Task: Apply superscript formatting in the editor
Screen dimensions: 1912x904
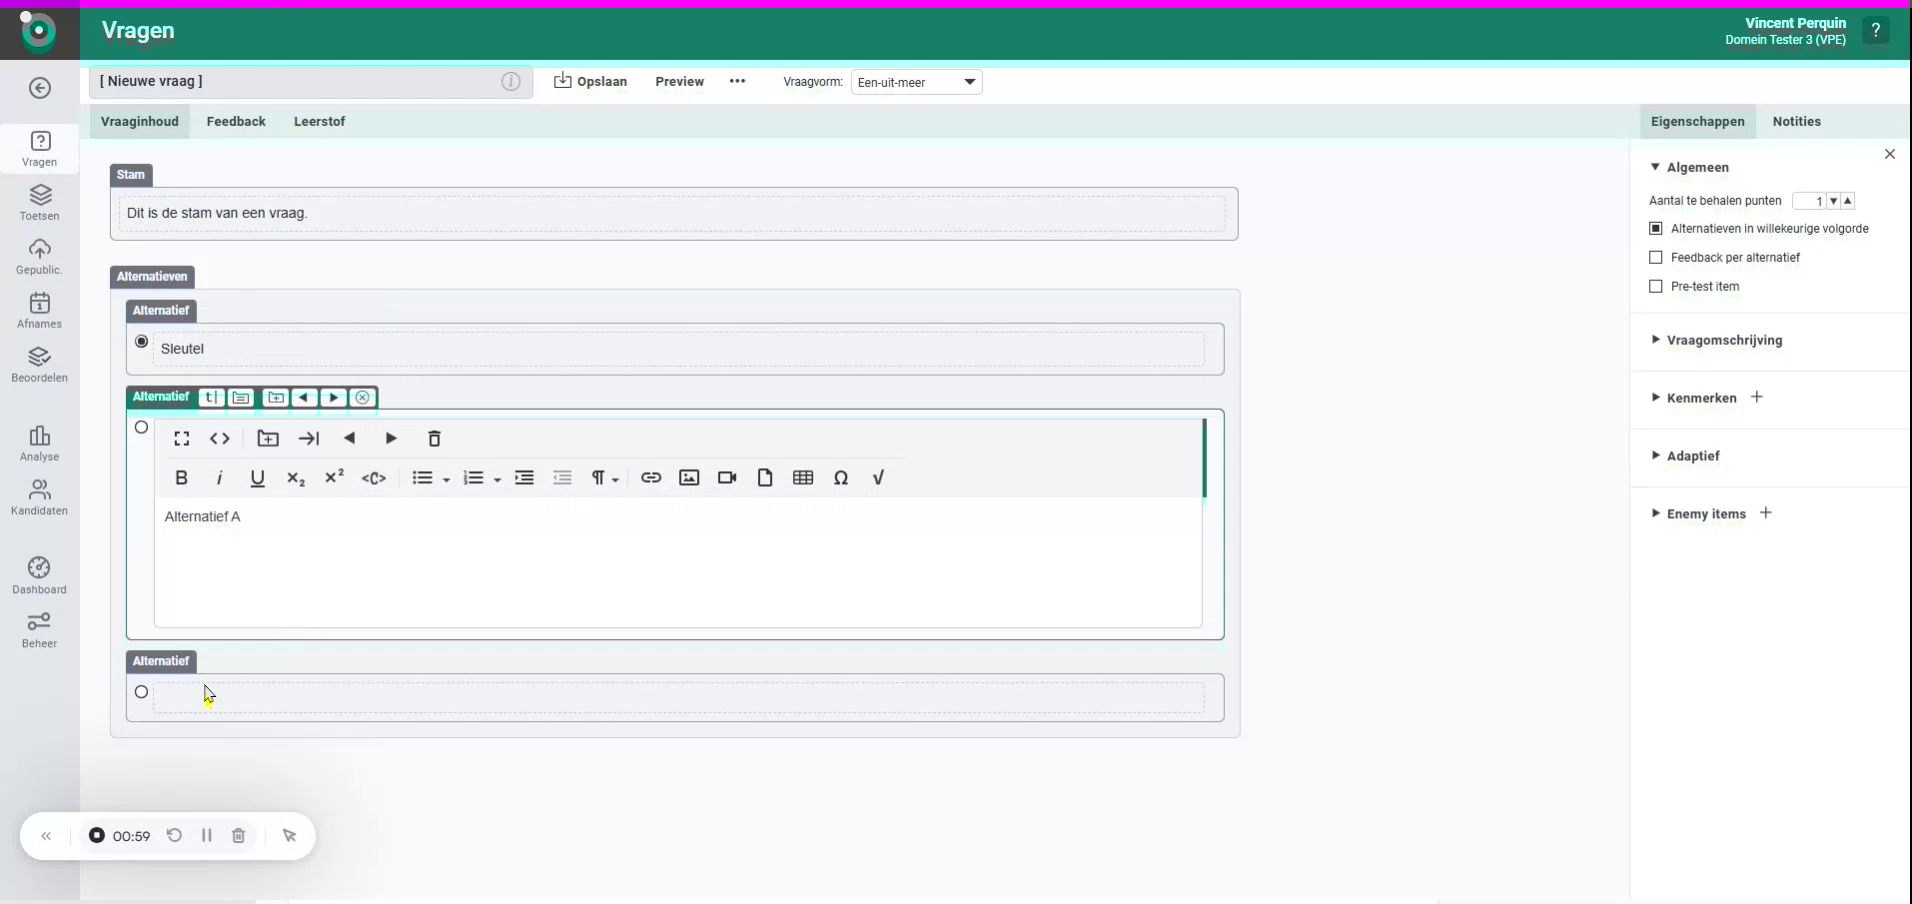Action: pyautogui.click(x=334, y=478)
